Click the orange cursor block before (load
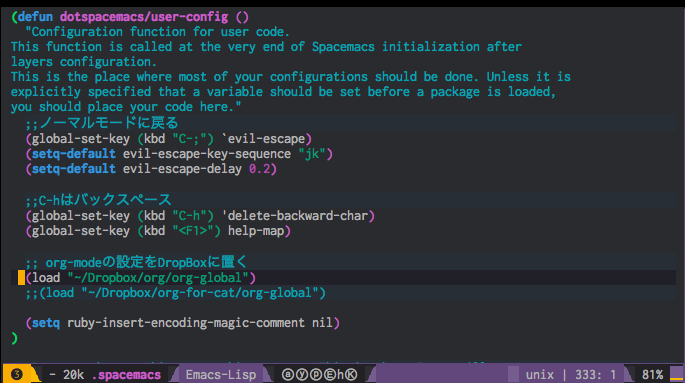This screenshot has width=685, height=383. (21, 278)
